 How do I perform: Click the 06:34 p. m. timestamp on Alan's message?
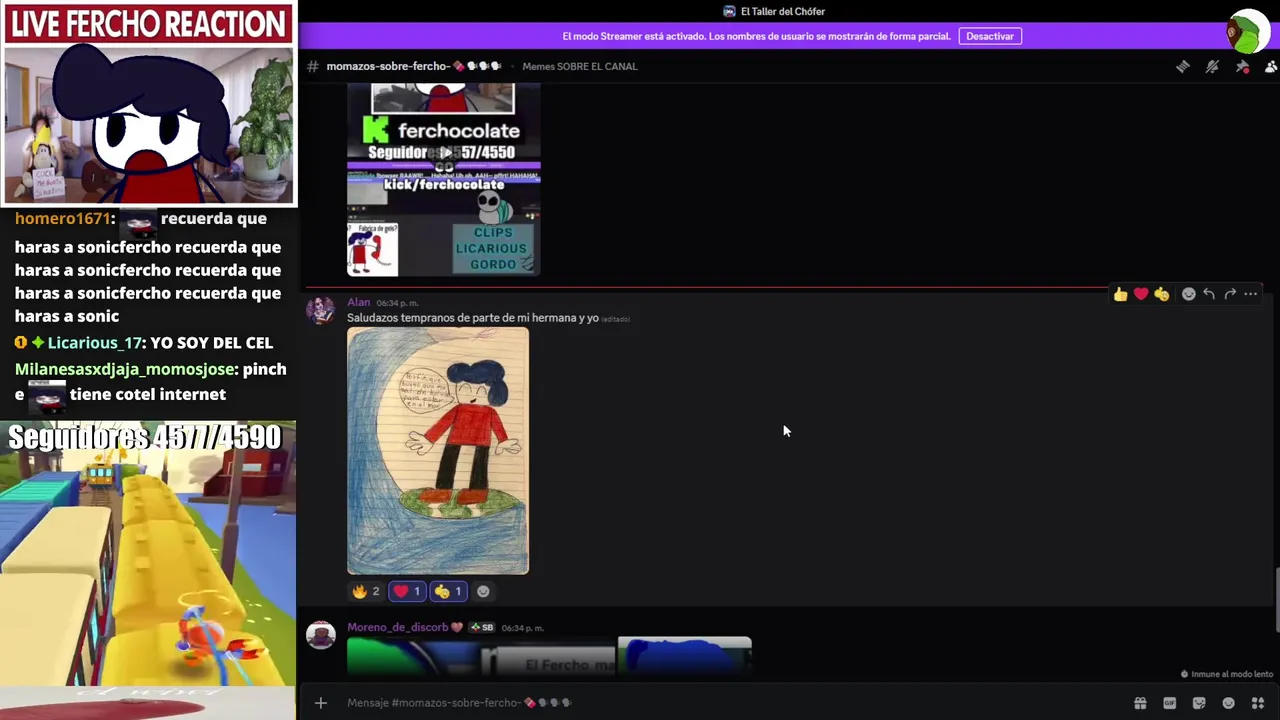(x=397, y=303)
